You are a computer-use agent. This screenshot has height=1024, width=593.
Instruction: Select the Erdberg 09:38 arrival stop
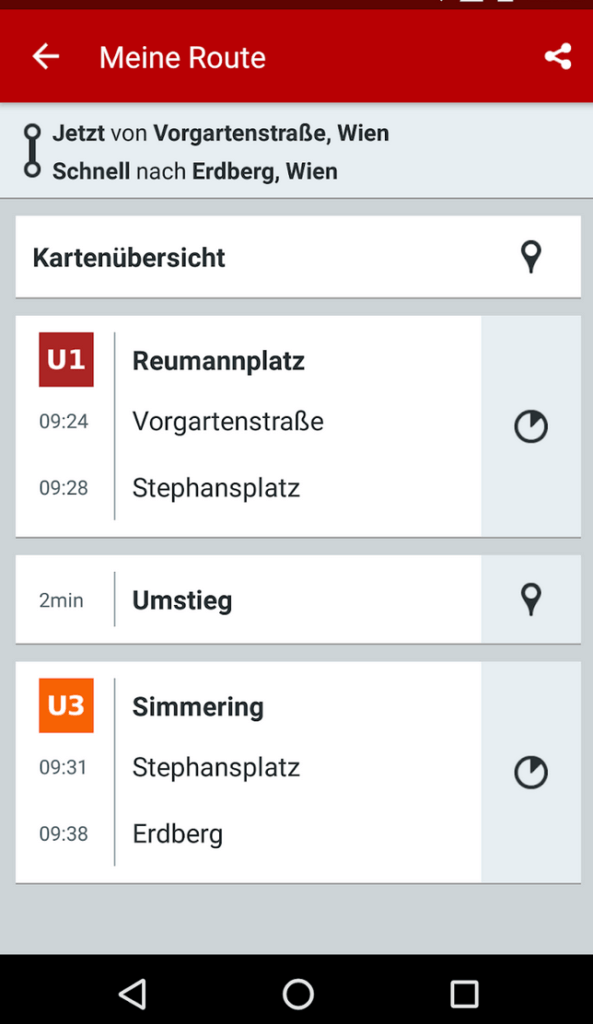(x=178, y=834)
